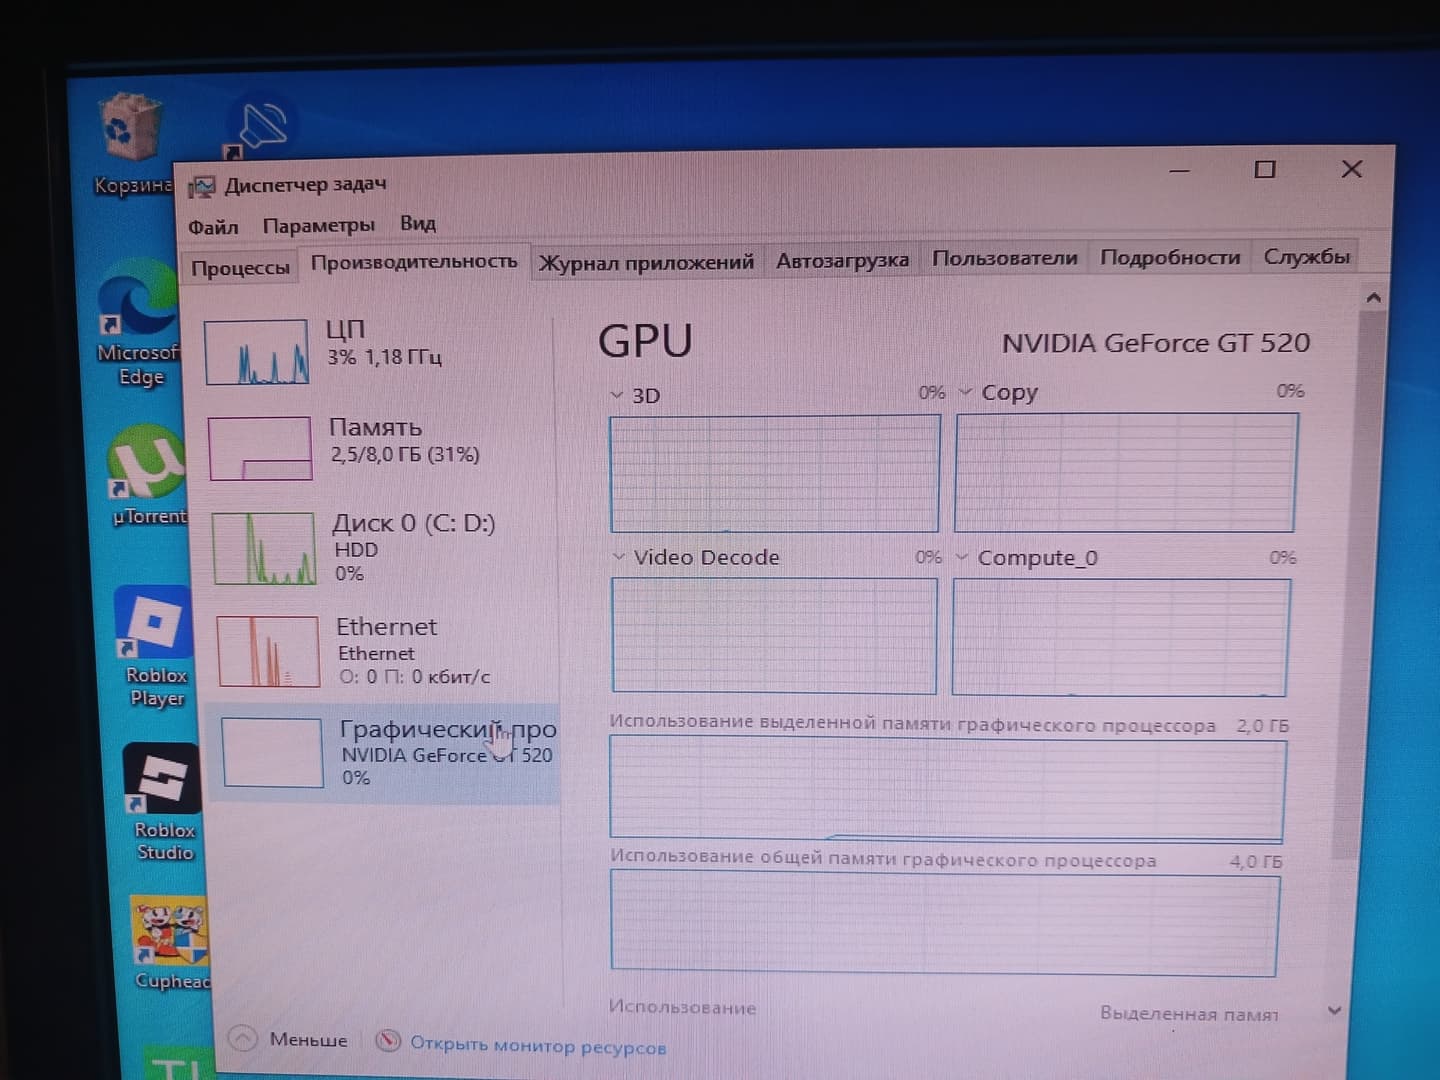
Task: Select the Ethernet graph thumbnail
Action: click(268, 651)
